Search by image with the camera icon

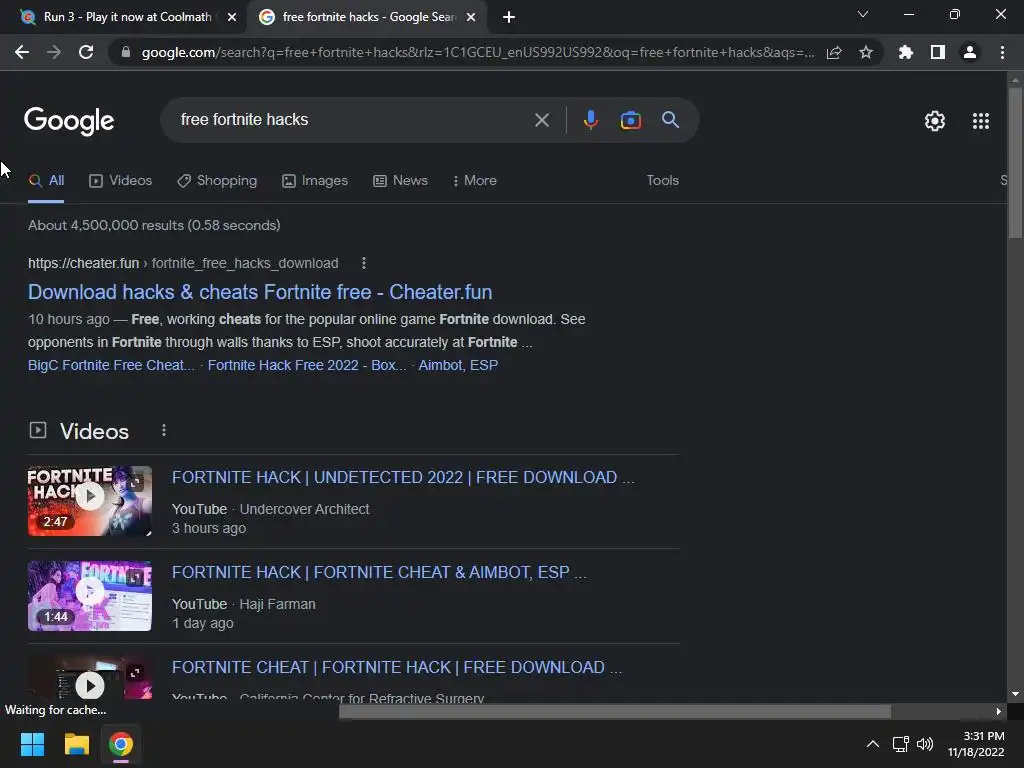point(631,120)
